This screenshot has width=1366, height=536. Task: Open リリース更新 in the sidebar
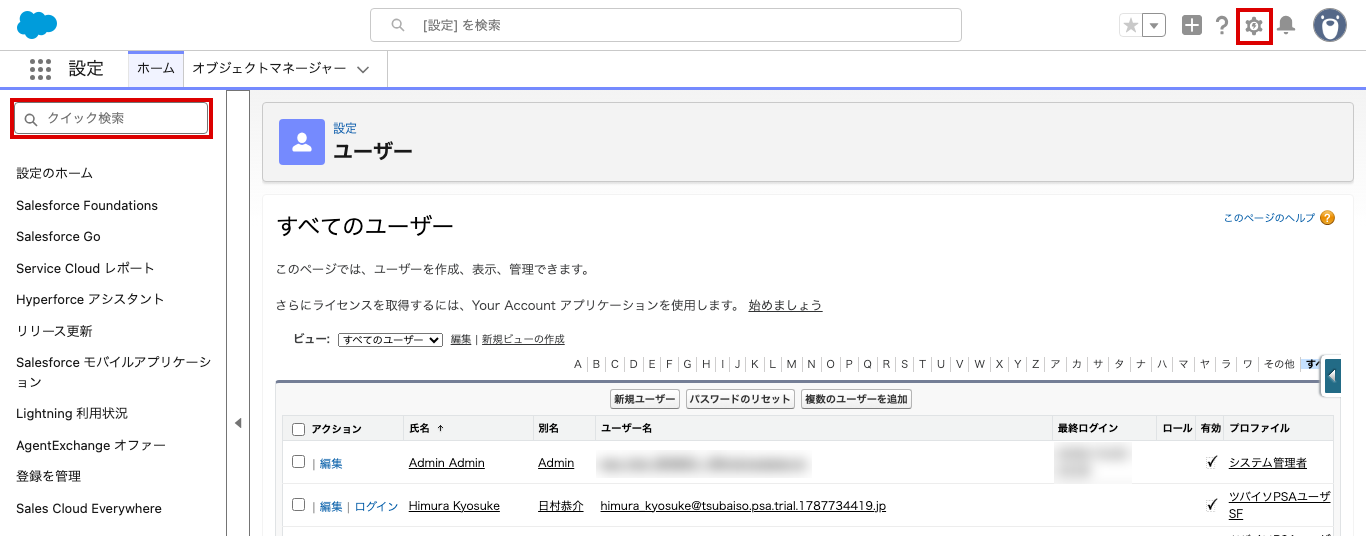coord(54,331)
